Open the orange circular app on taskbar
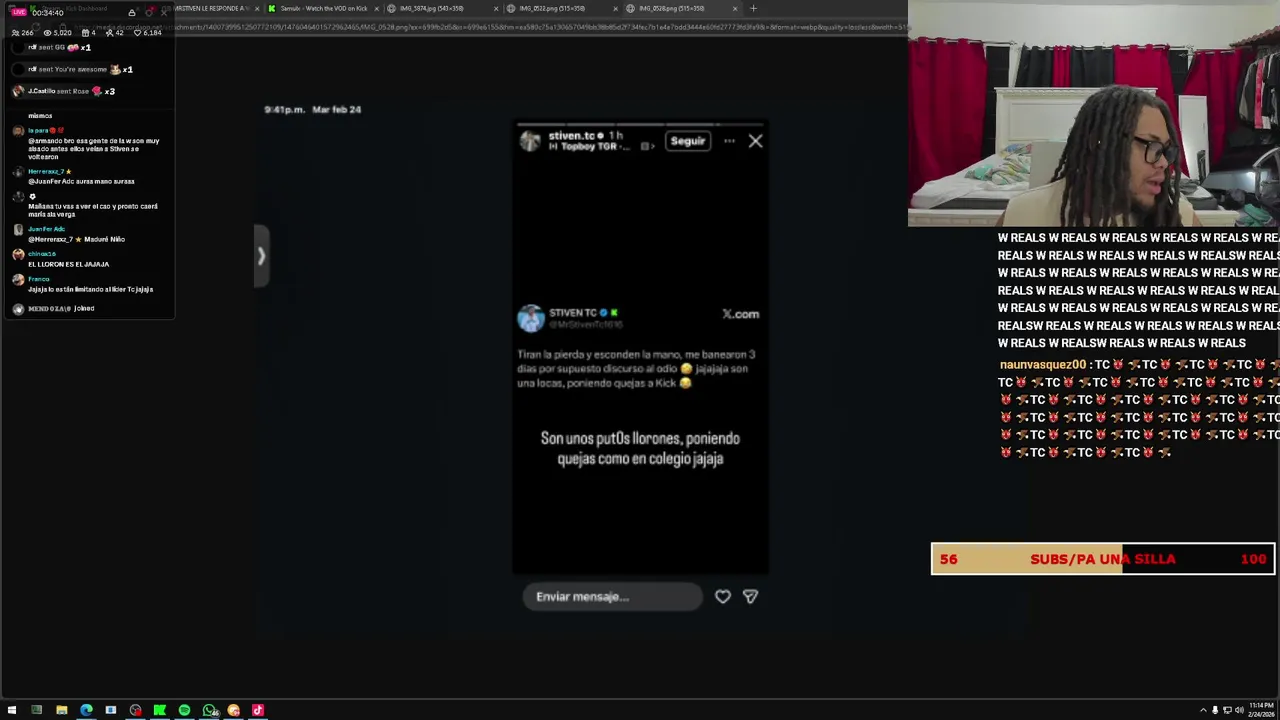 (x=234, y=710)
